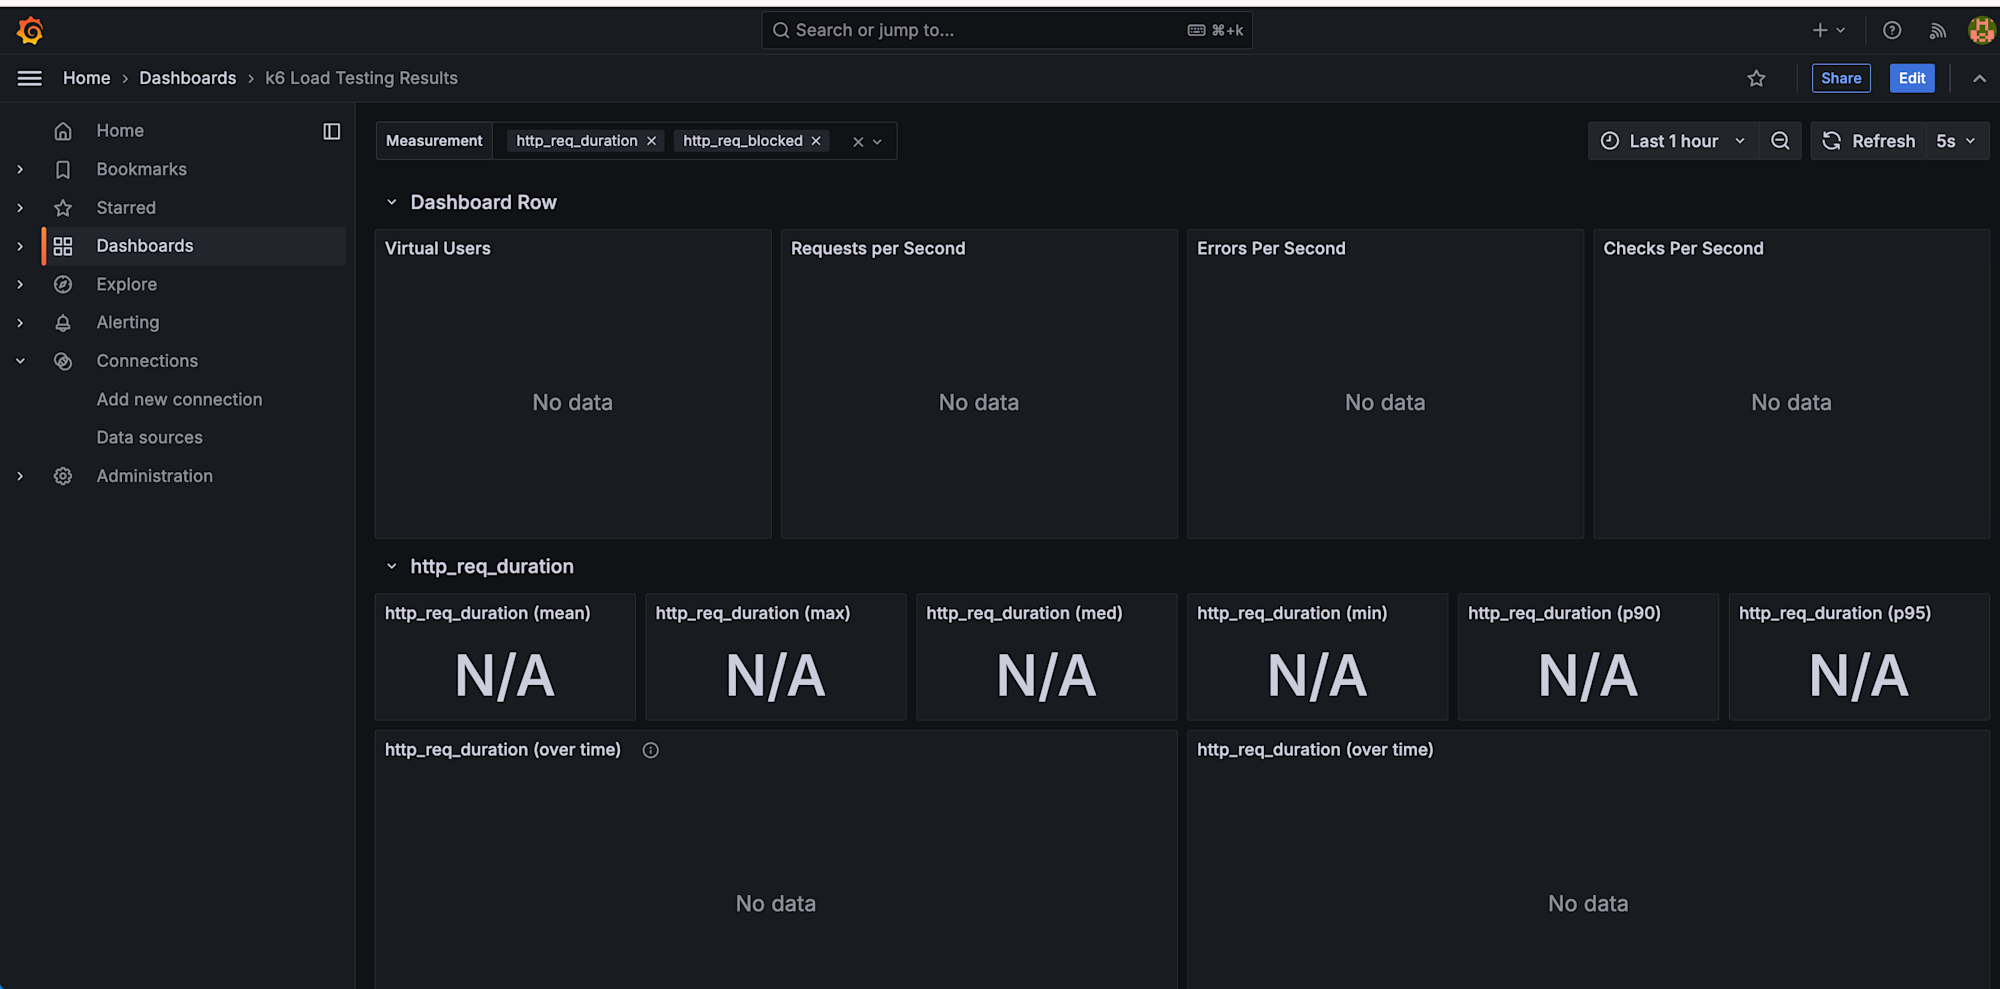Open the user profile avatar
Screen dimensions: 2000x989
tap(1980, 30)
